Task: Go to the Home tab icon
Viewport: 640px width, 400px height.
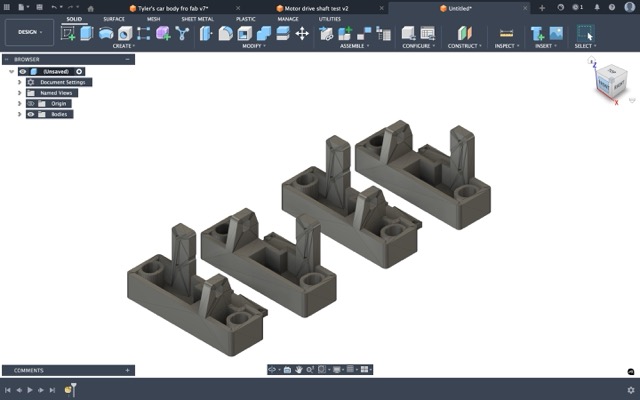Action: click(x=91, y=8)
